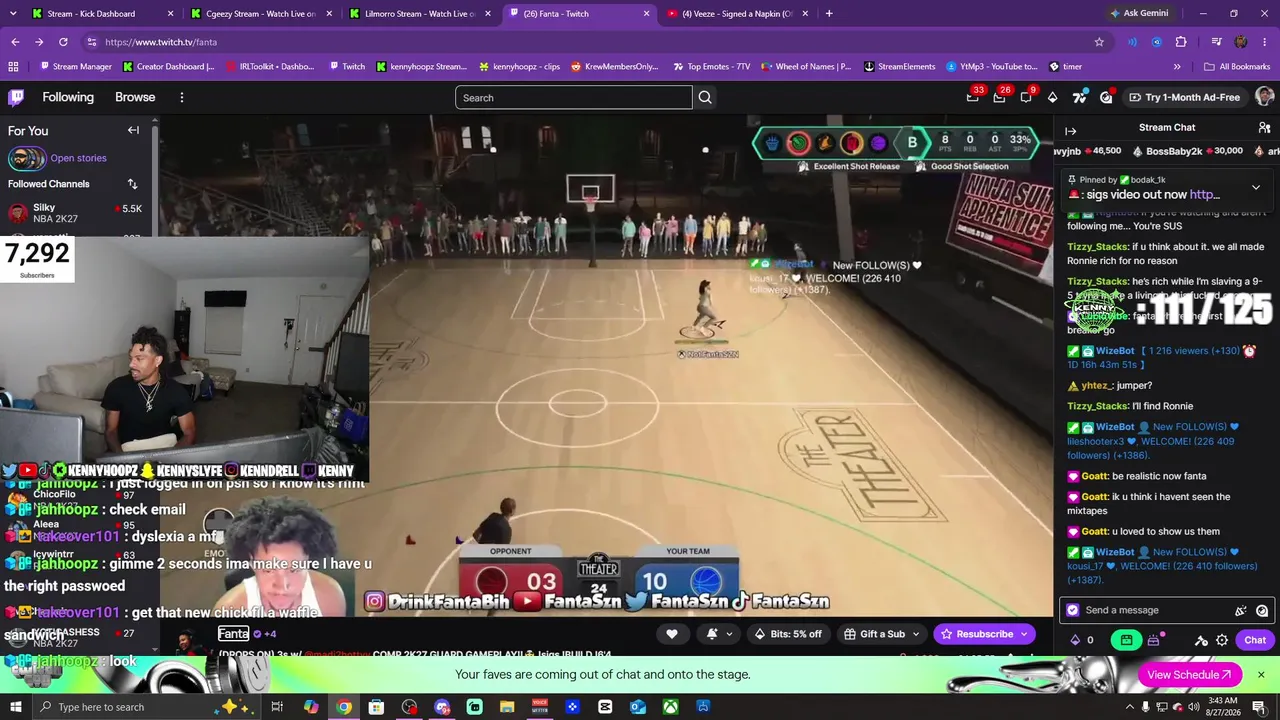The height and width of the screenshot is (720, 1280).
Task: Open notifications with 9 badge
Action: pos(1026,97)
